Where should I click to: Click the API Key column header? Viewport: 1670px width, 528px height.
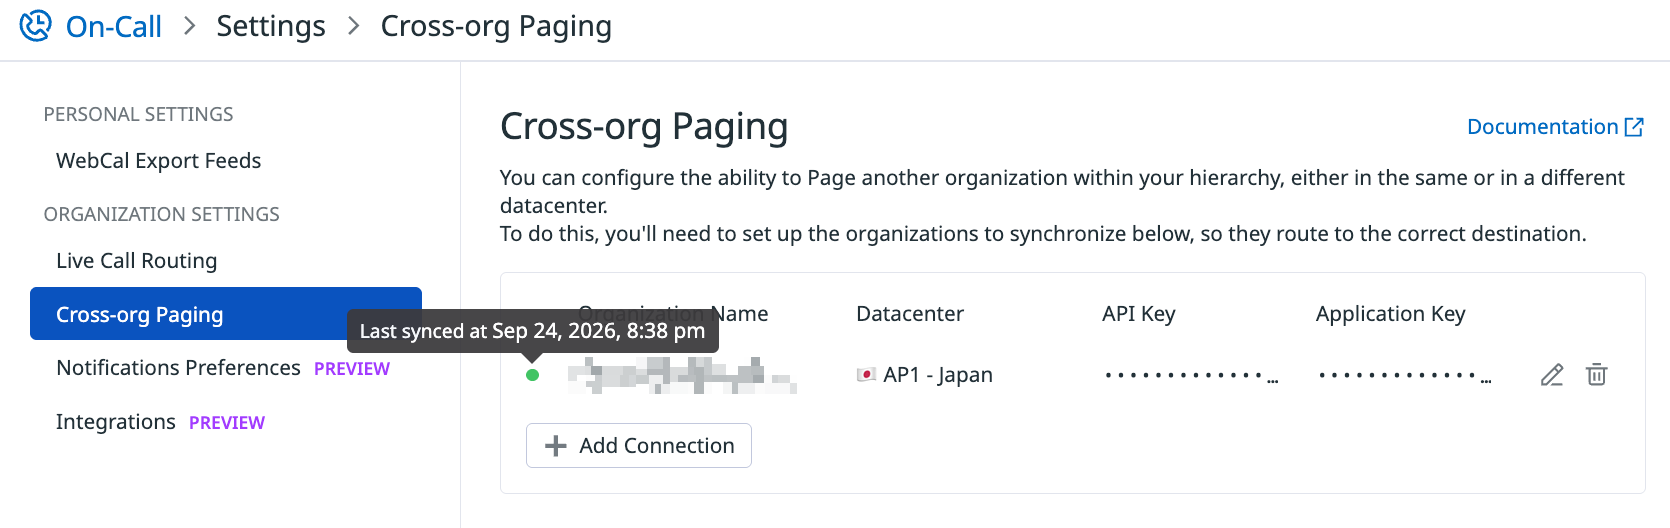click(x=1139, y=314)
